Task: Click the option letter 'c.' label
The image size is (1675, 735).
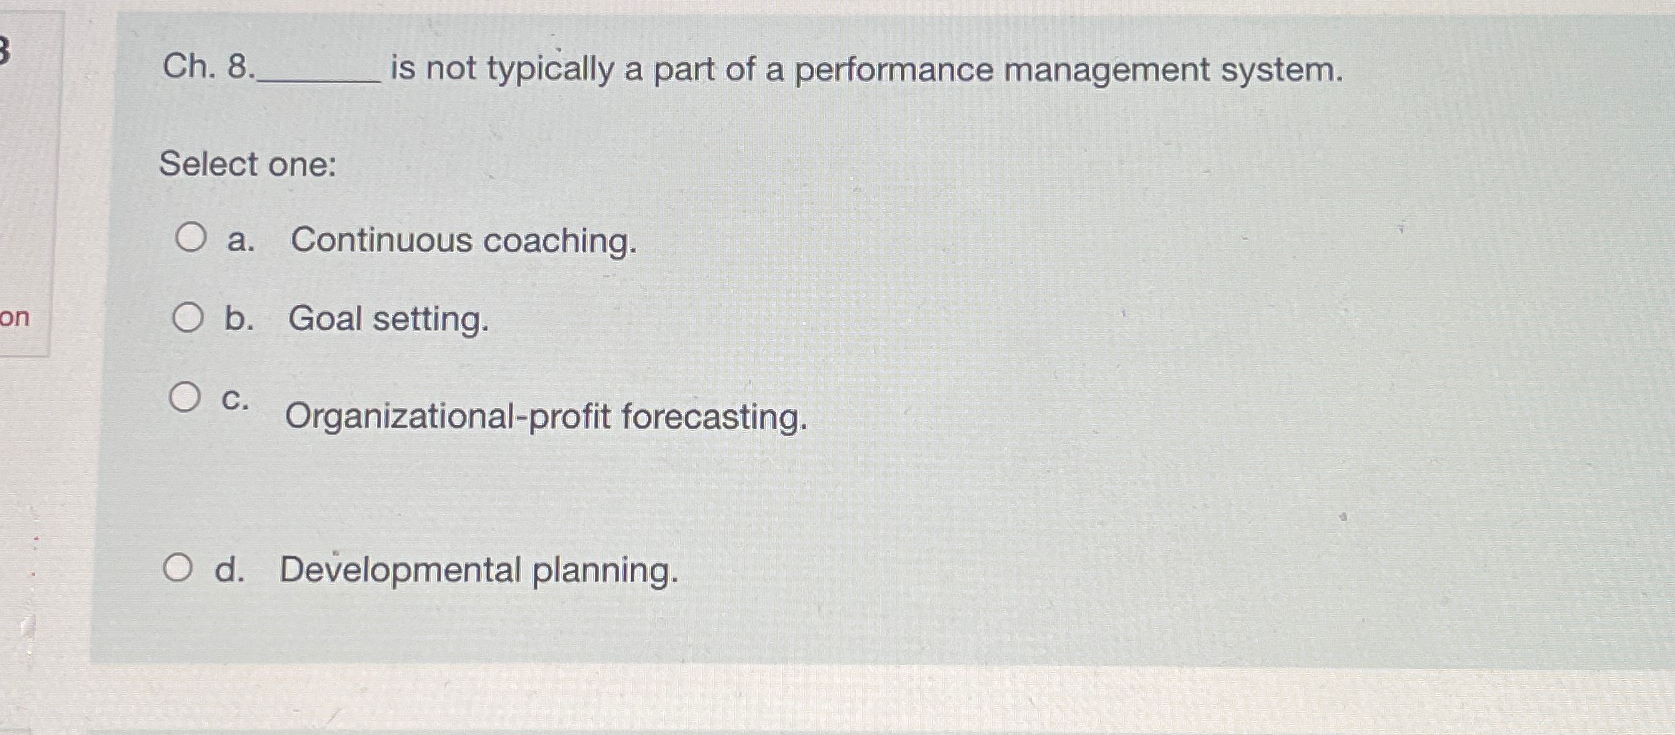Action: click(236, 400)
